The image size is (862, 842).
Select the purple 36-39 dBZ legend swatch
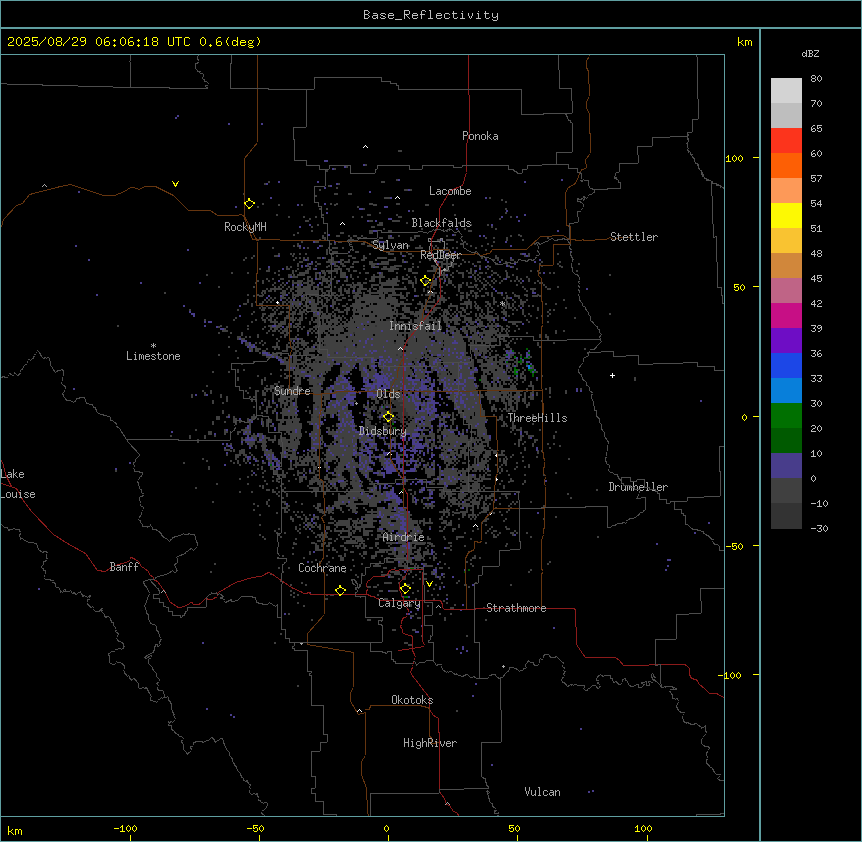point(786,340)
